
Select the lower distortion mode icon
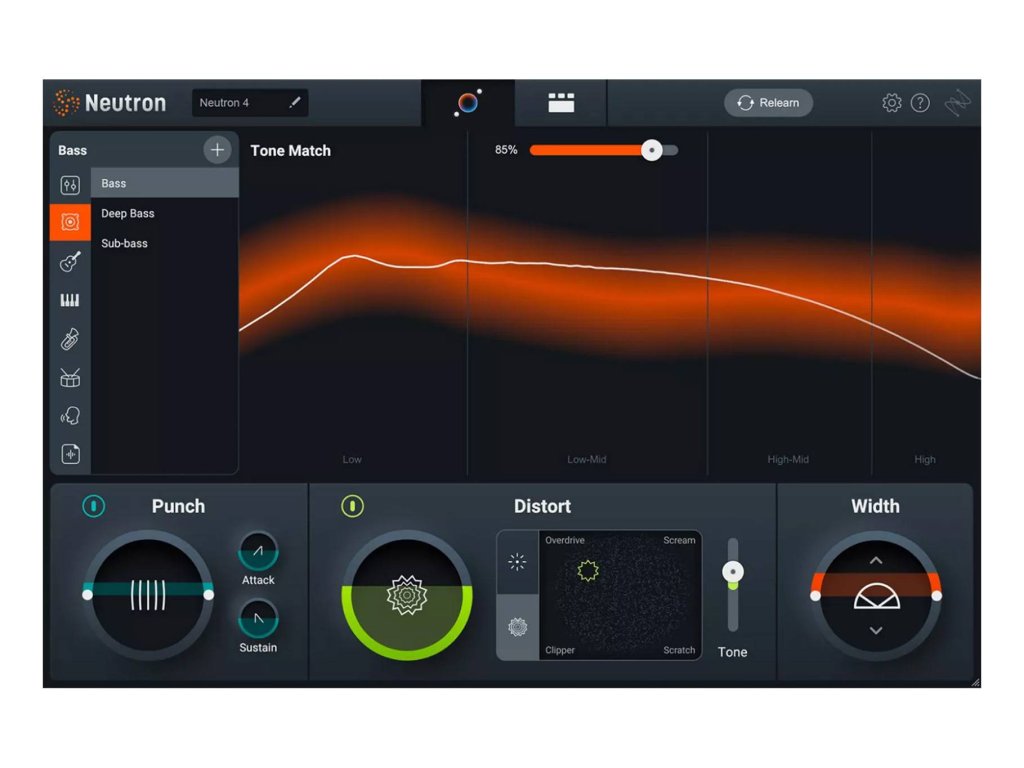pyautogui.click(x=517, y=627)
